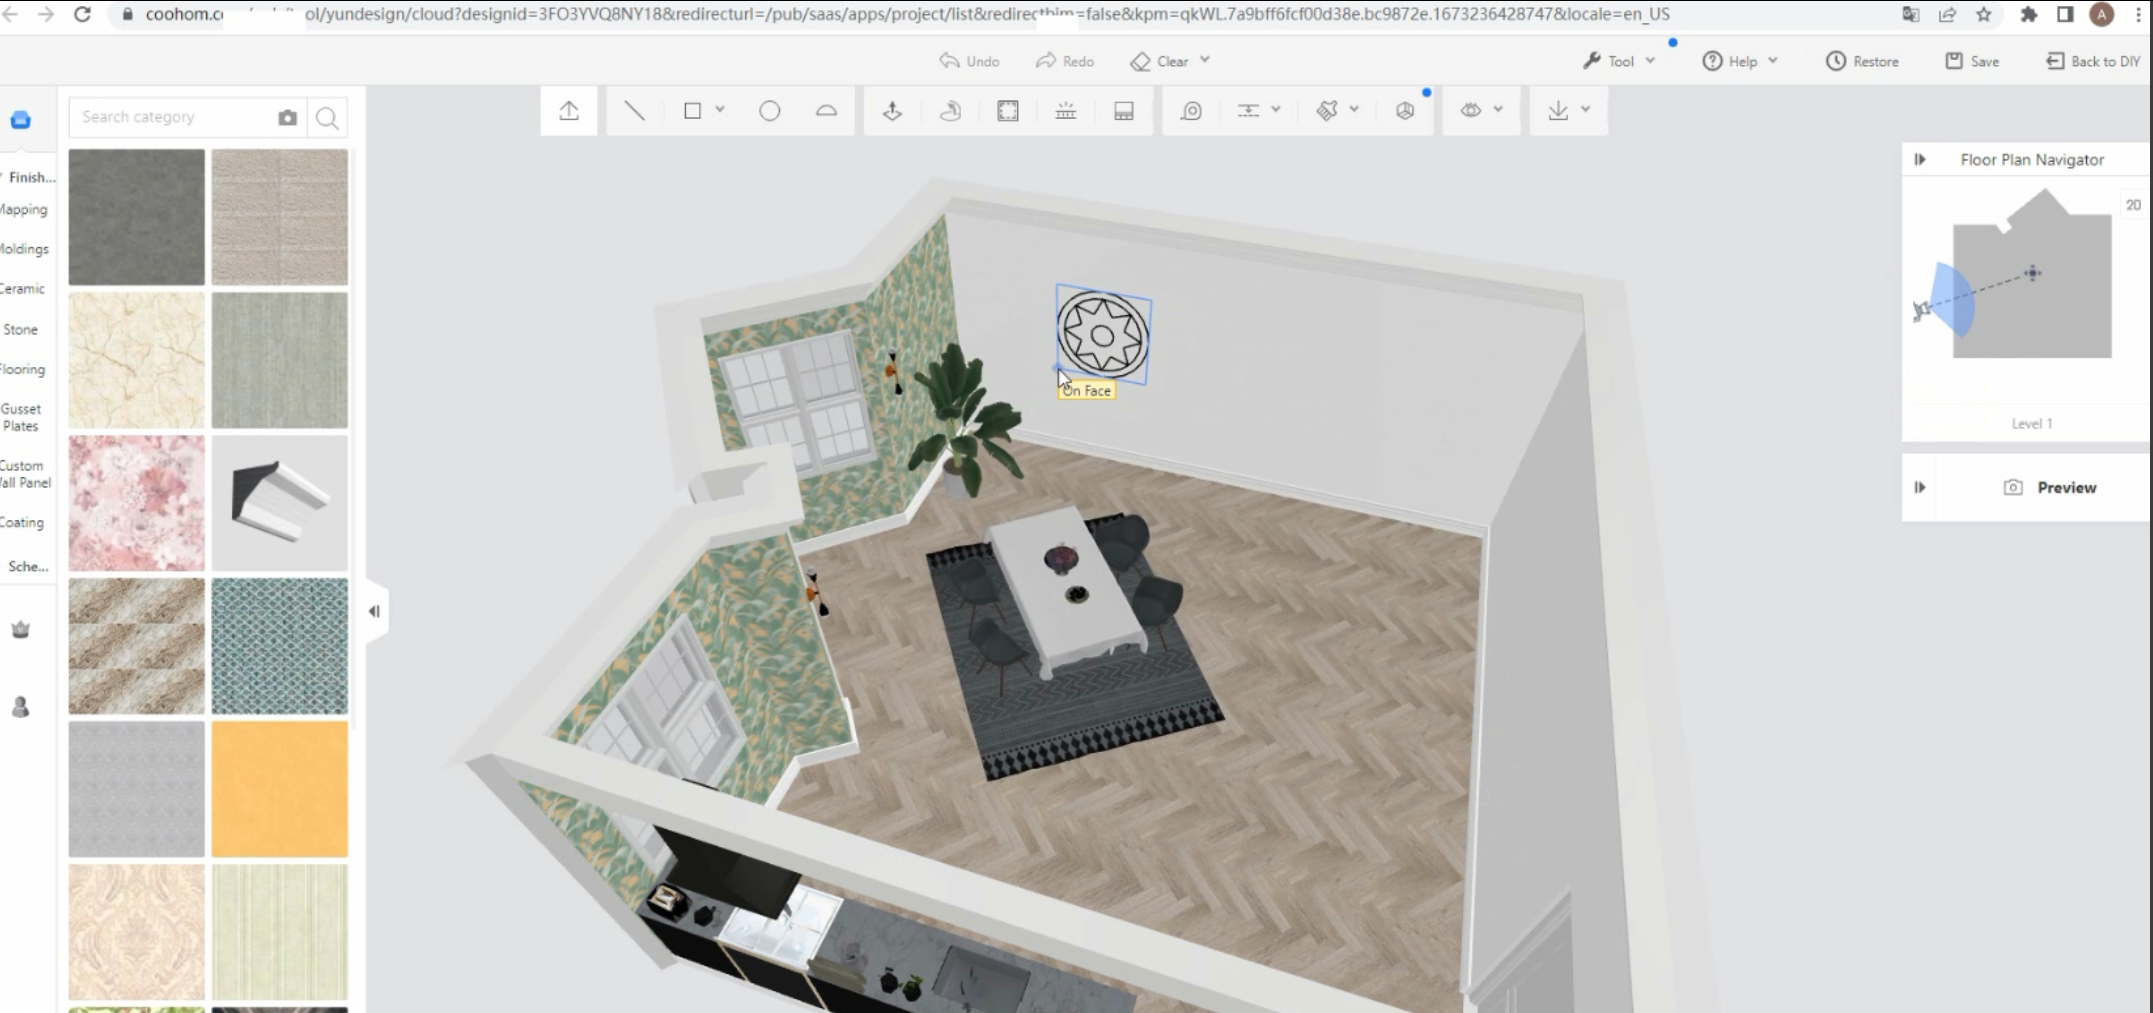Select the Circle drawing tool
Viewport: 2153px width, 1013px height.
click(x=769, y=111)
